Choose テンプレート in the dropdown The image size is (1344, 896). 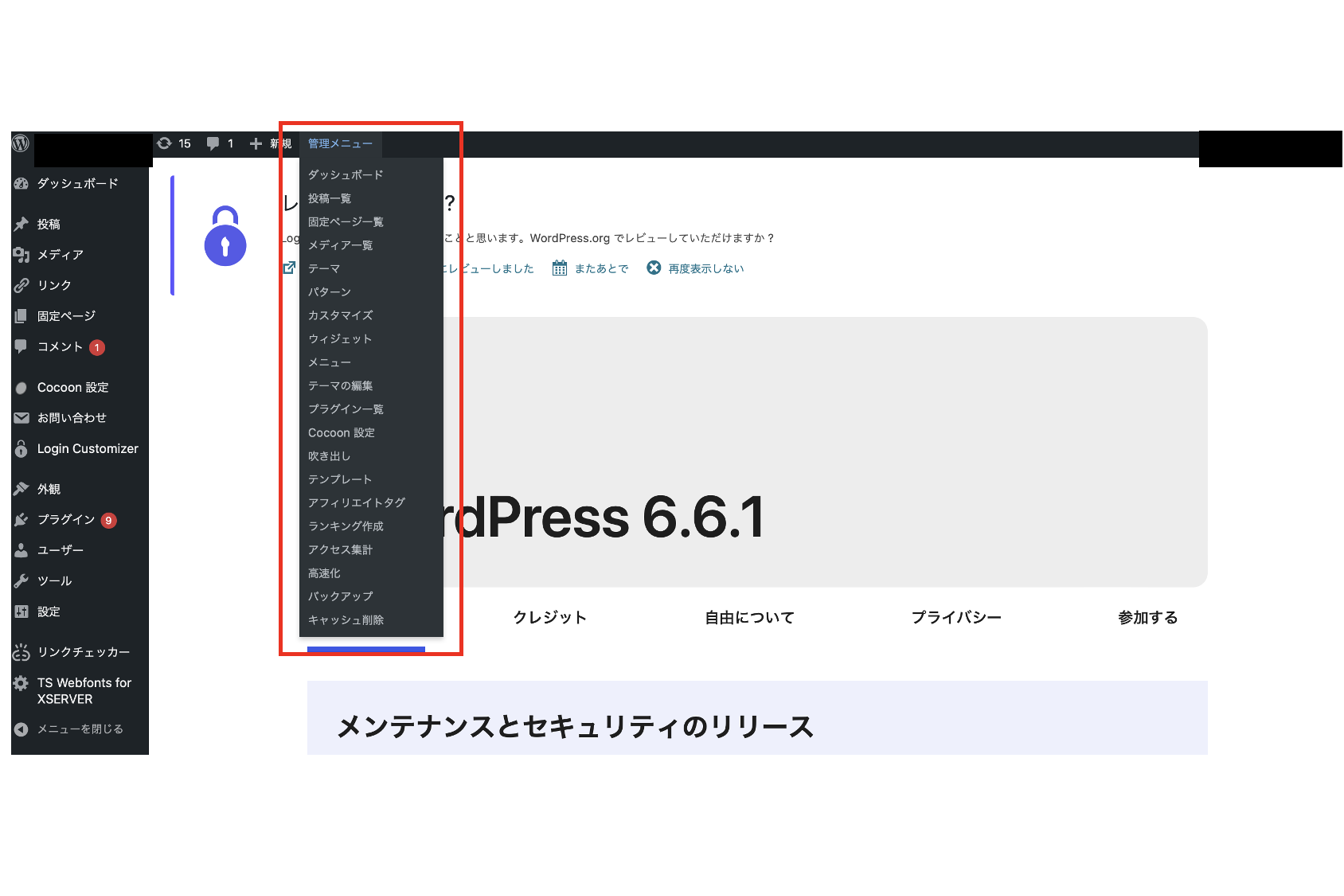click(x=371, y=480)
